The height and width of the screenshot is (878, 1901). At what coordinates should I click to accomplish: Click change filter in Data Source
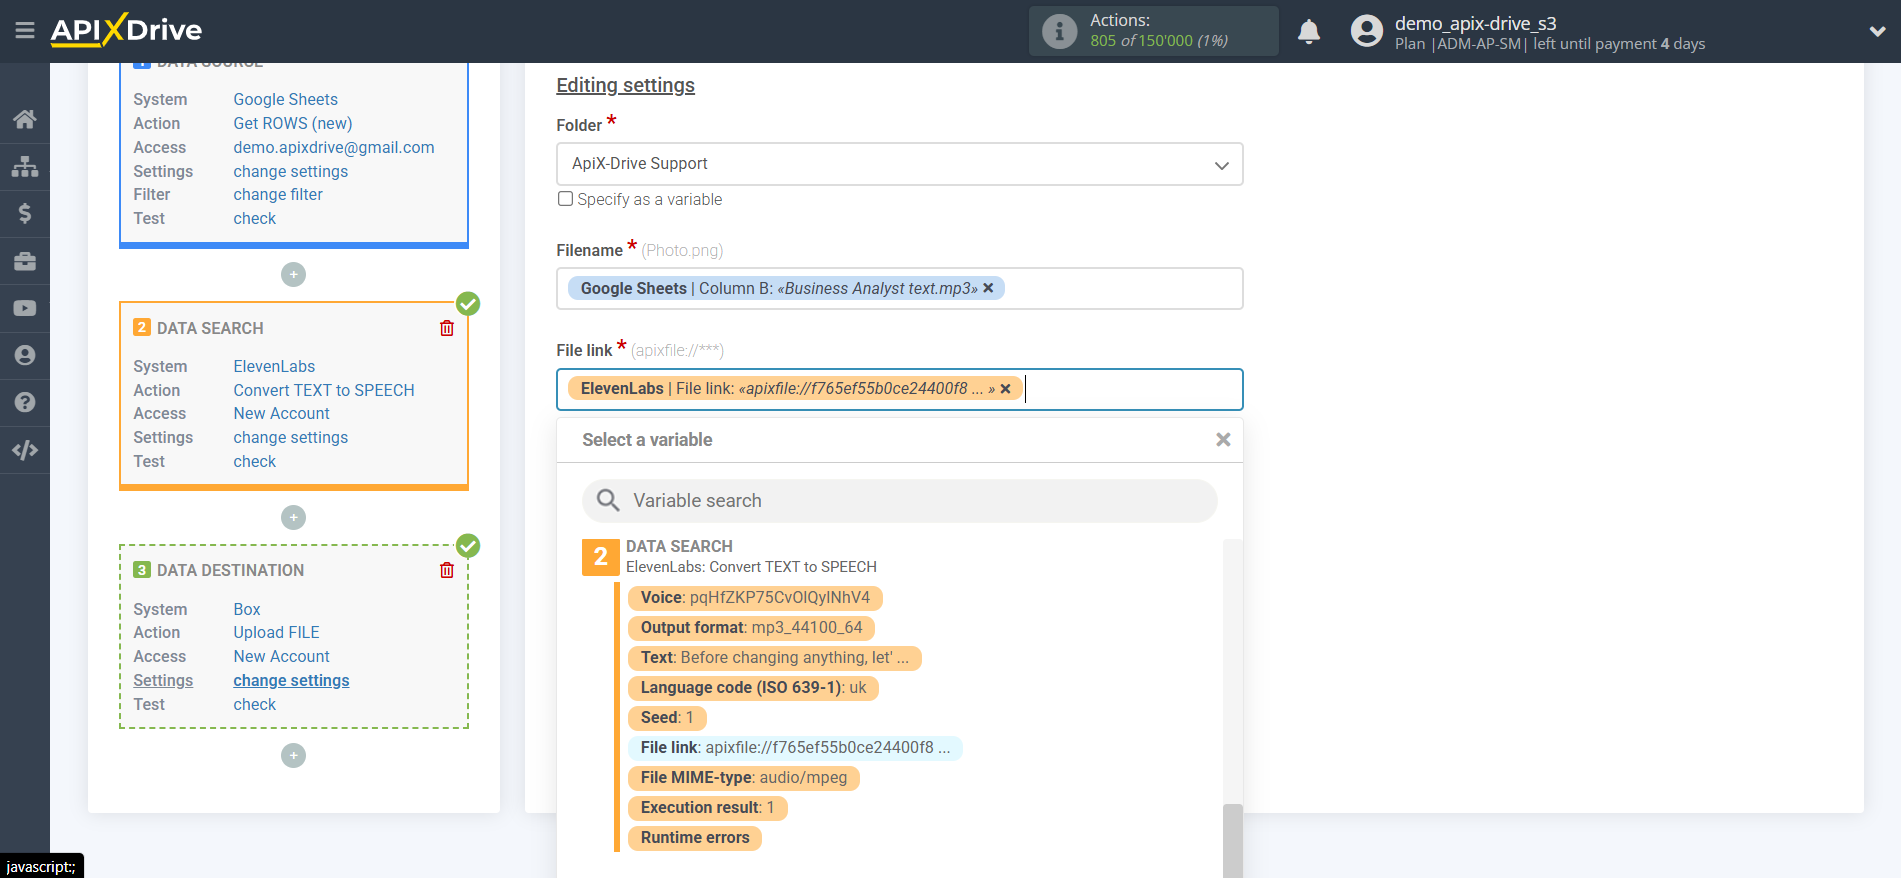277,194
